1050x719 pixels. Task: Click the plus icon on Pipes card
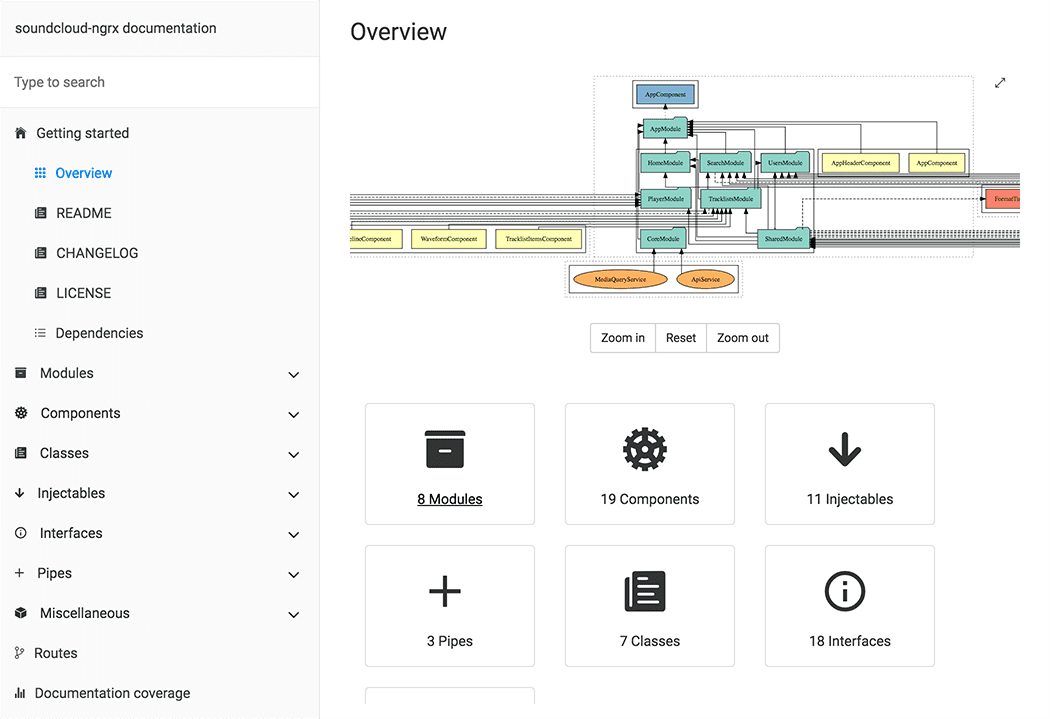[445, 592]
